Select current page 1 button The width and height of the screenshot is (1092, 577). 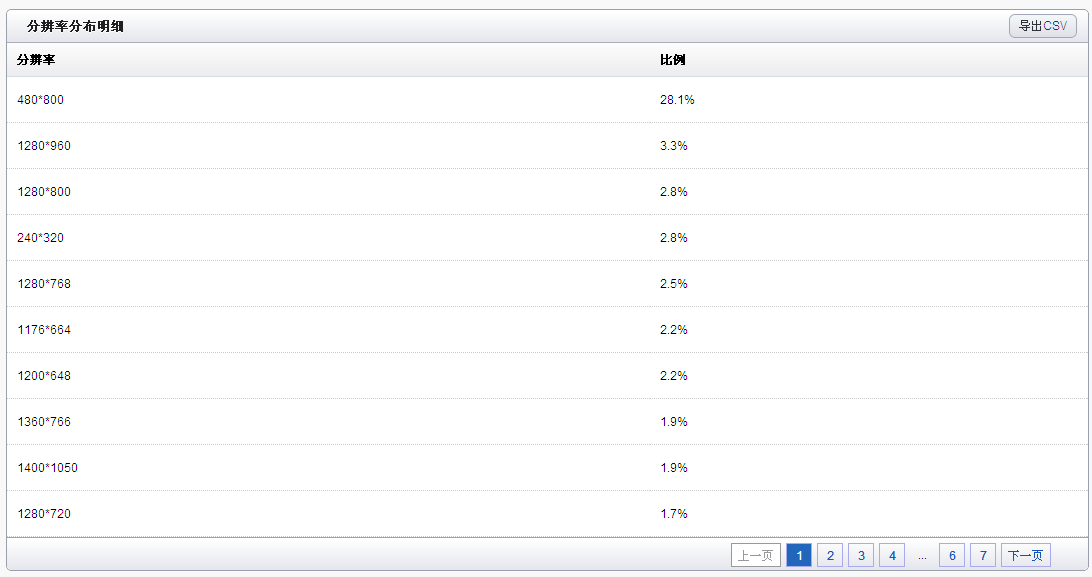pyautogui.click(x=799, y=555)
